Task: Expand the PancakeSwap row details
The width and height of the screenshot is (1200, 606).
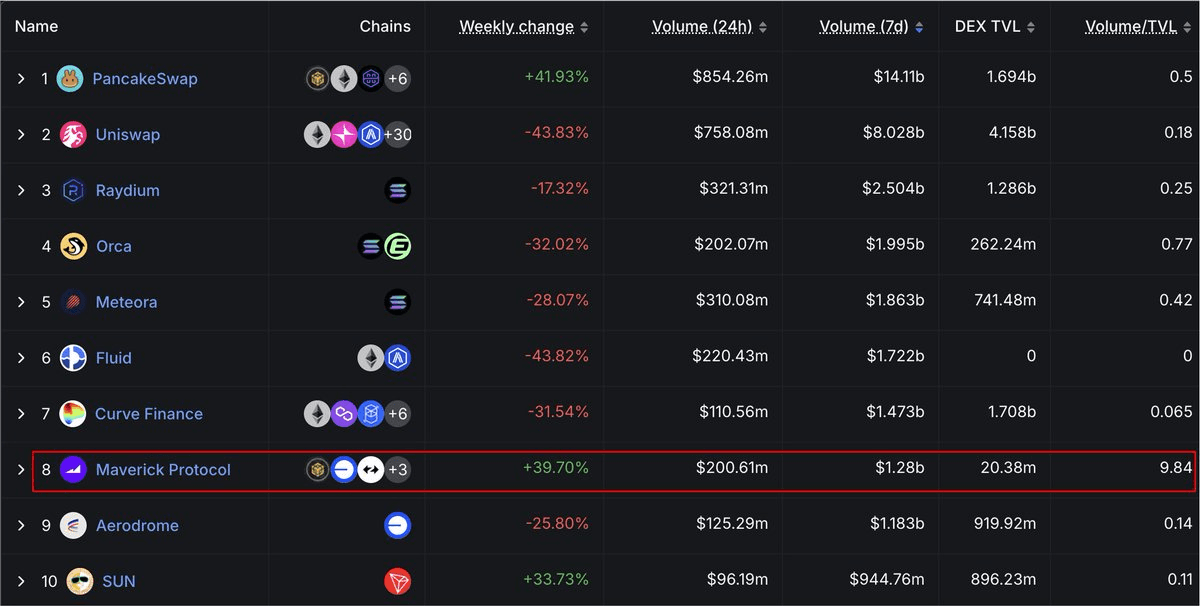Action: 23,77
